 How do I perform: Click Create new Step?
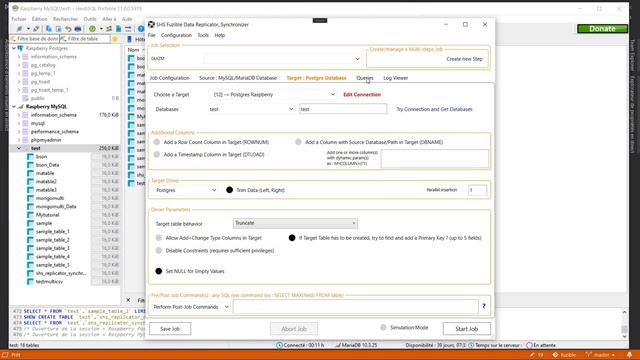464,59
